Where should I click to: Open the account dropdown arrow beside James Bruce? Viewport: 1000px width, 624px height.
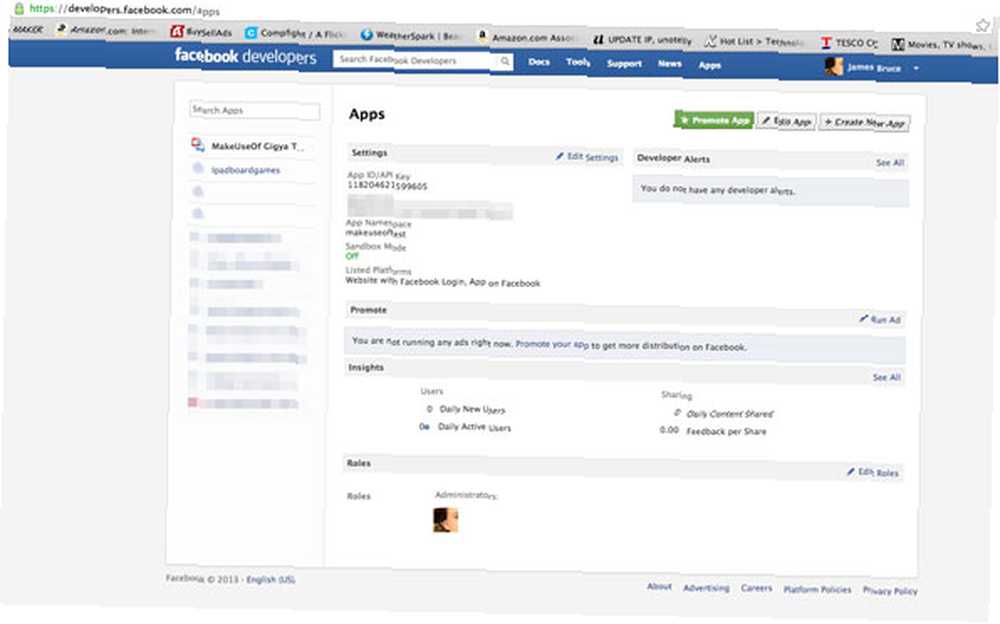click(916, 68)
